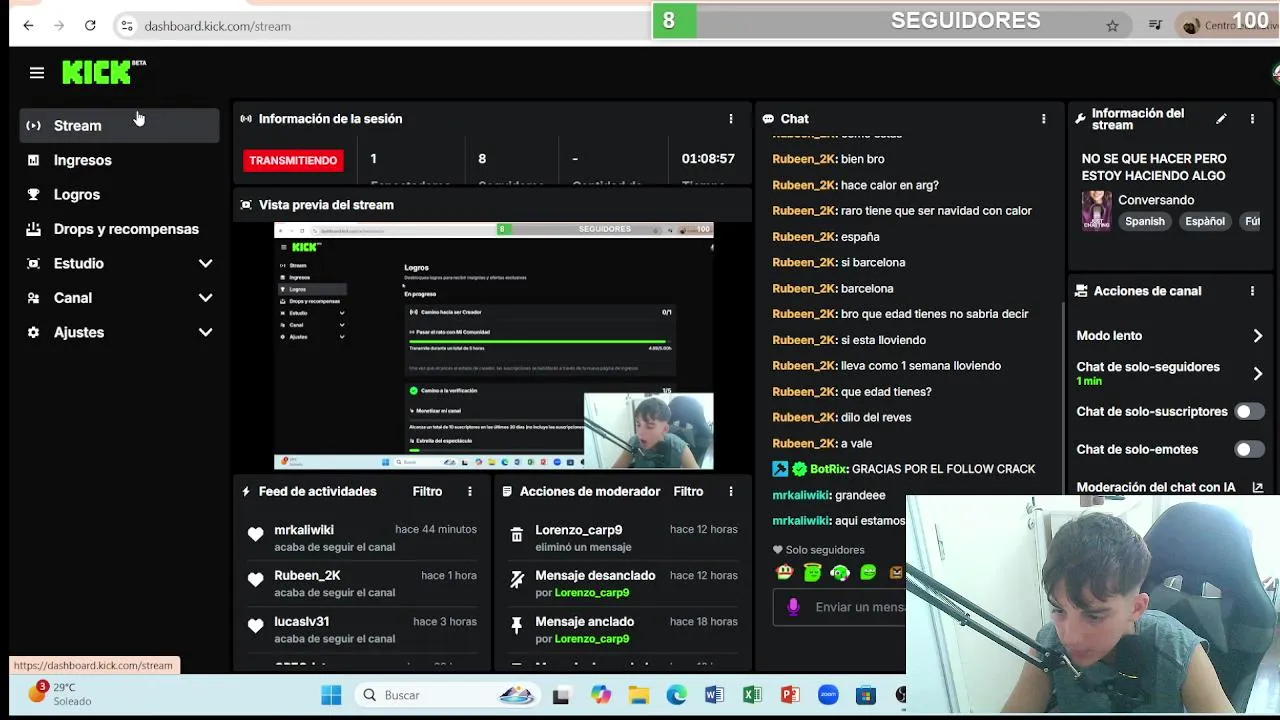Click the stream preview thumbnail
This screenshot has width=1280, height=720.
point(493,346)
